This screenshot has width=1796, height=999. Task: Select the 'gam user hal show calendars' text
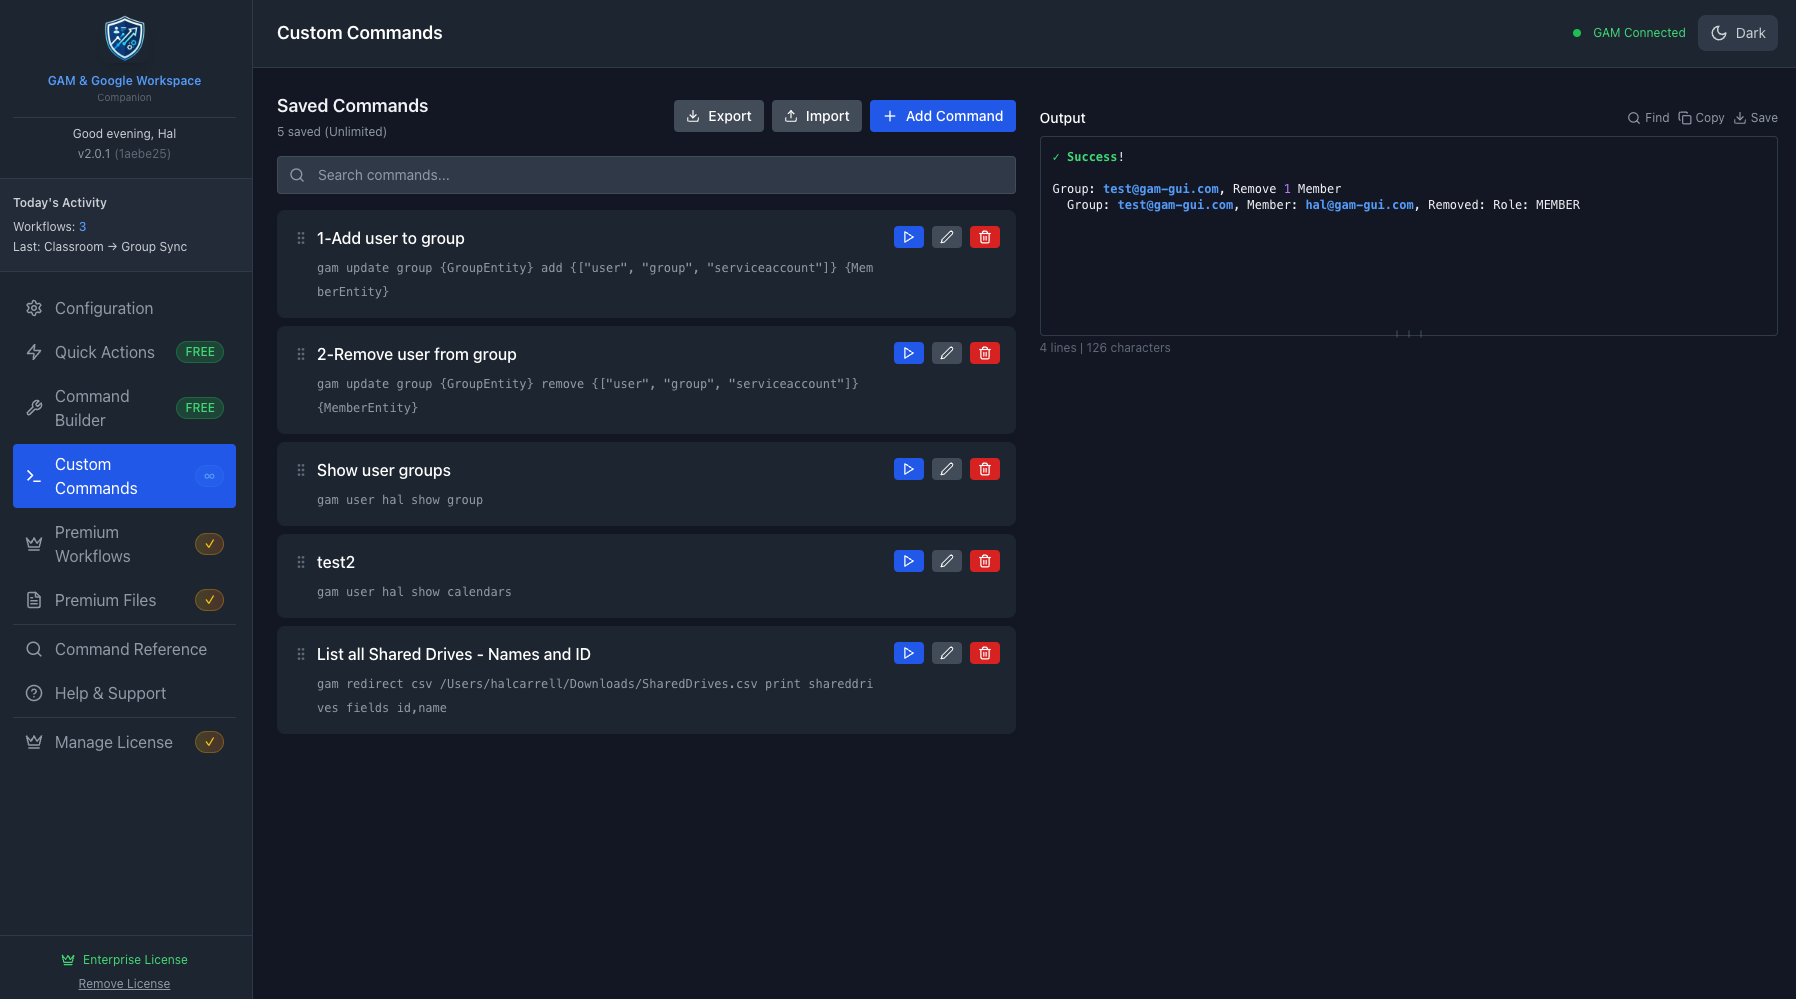coord(414,592)
